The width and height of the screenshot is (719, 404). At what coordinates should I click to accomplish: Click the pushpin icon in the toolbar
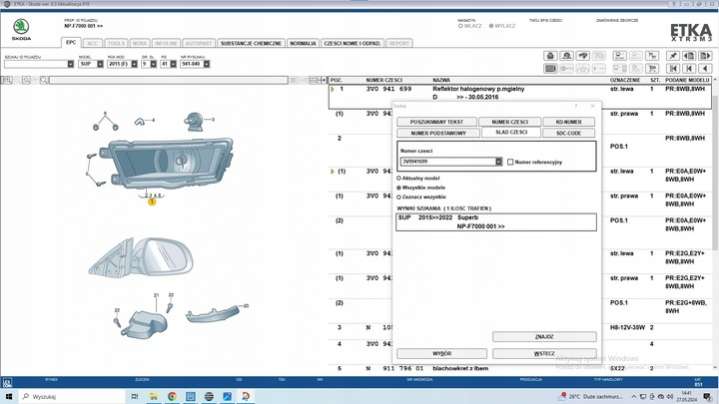(x=673, y=55)
